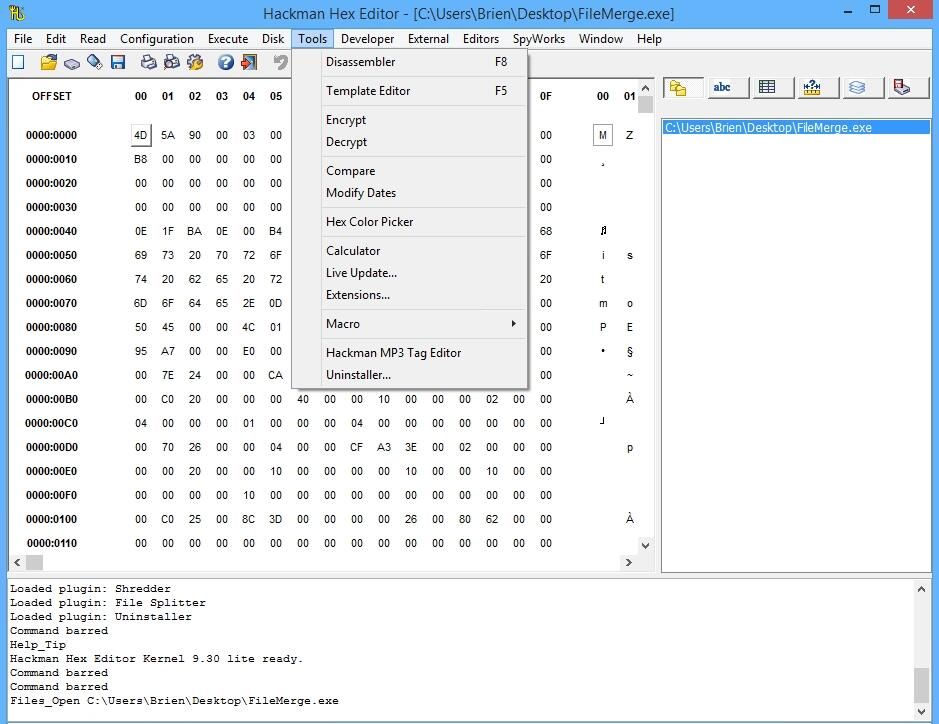Open Hex Color Picker from menu
Screen dimensions: 939x724
coord(410,222)
